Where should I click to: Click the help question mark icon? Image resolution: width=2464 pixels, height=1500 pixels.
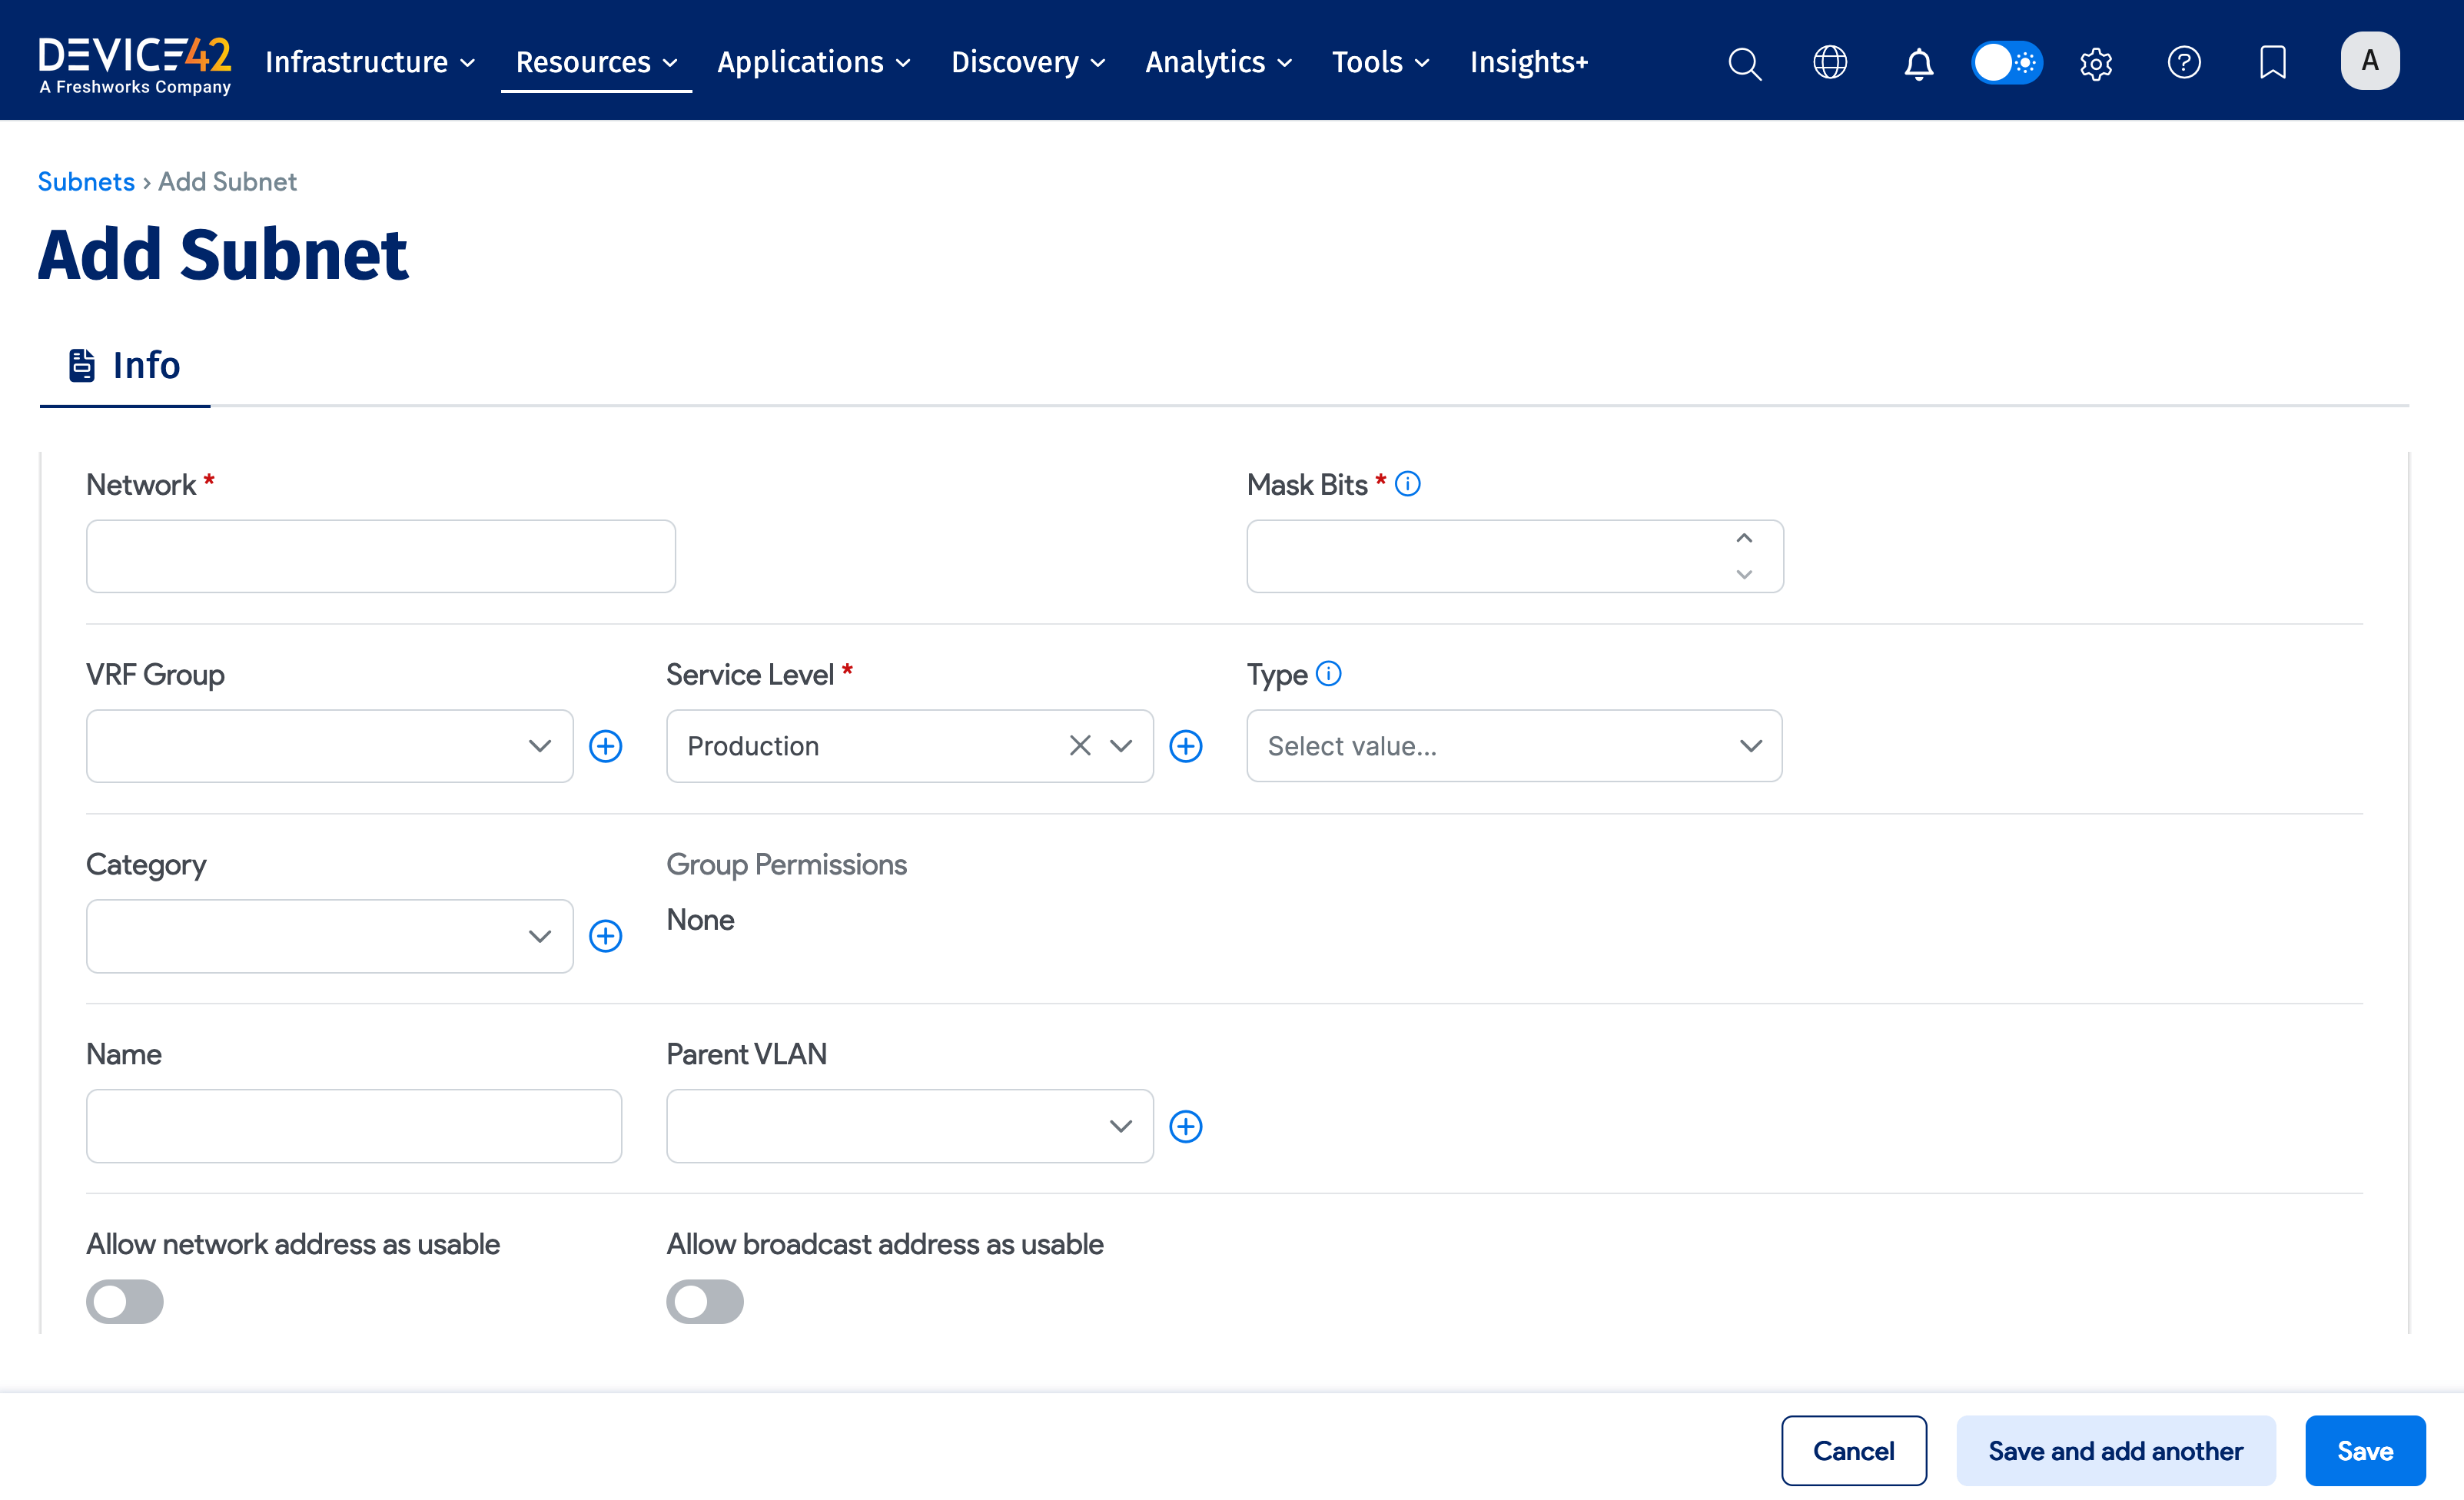coord(2184,62)
